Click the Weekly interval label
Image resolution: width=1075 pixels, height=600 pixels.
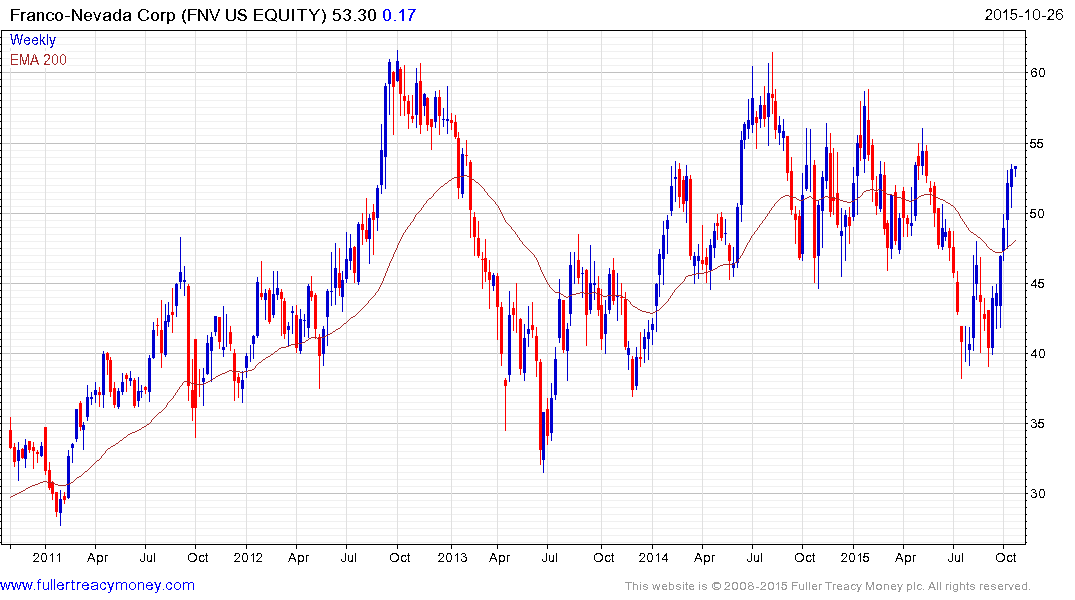tap(33, 40)
